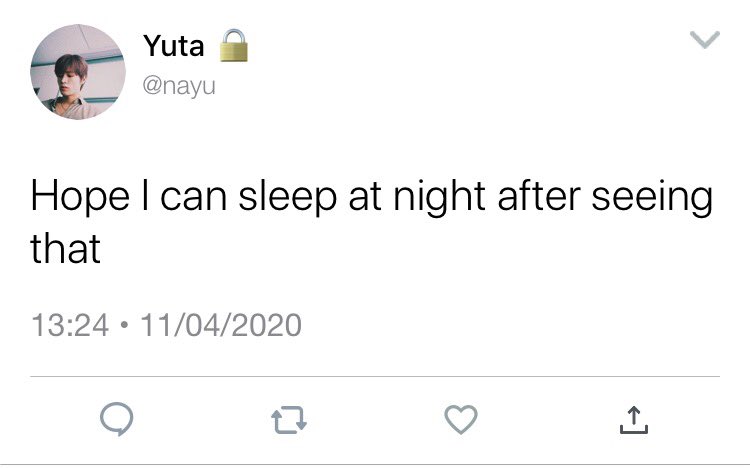Like the tweet with the heart icon
The height and width of the screenshot is (468, 750).
point(461,419)
